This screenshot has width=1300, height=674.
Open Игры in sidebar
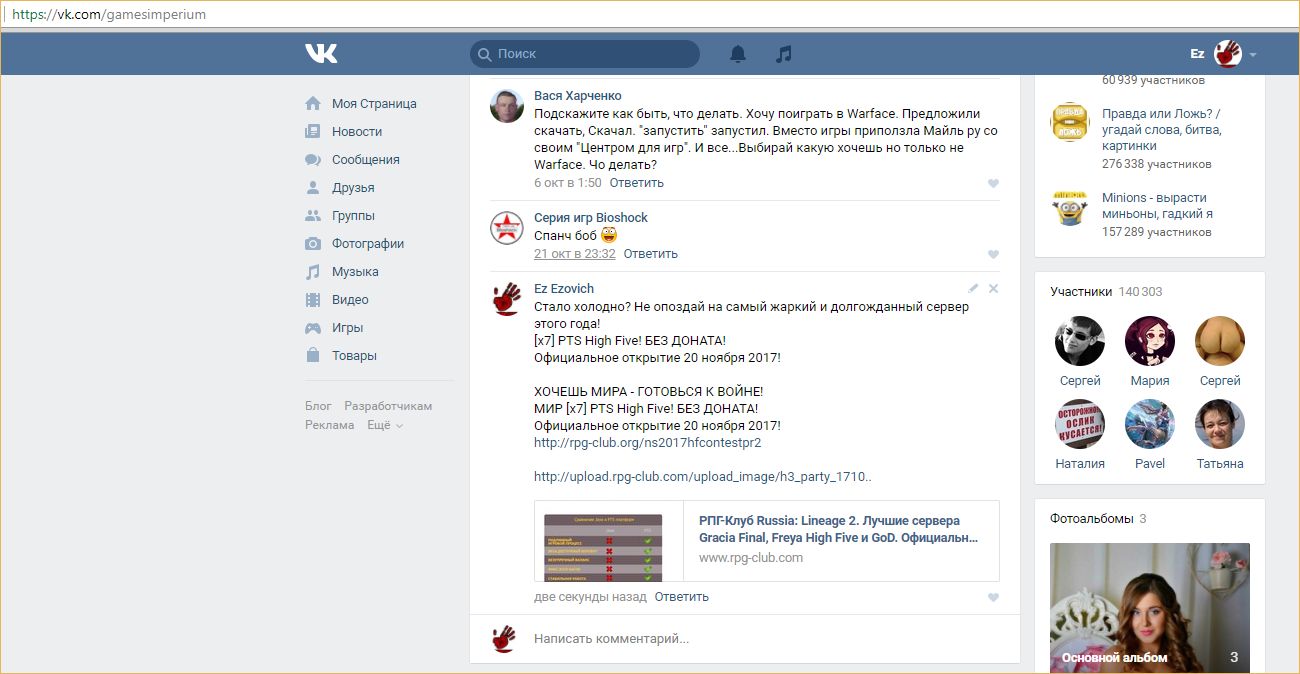click(347, 328)
